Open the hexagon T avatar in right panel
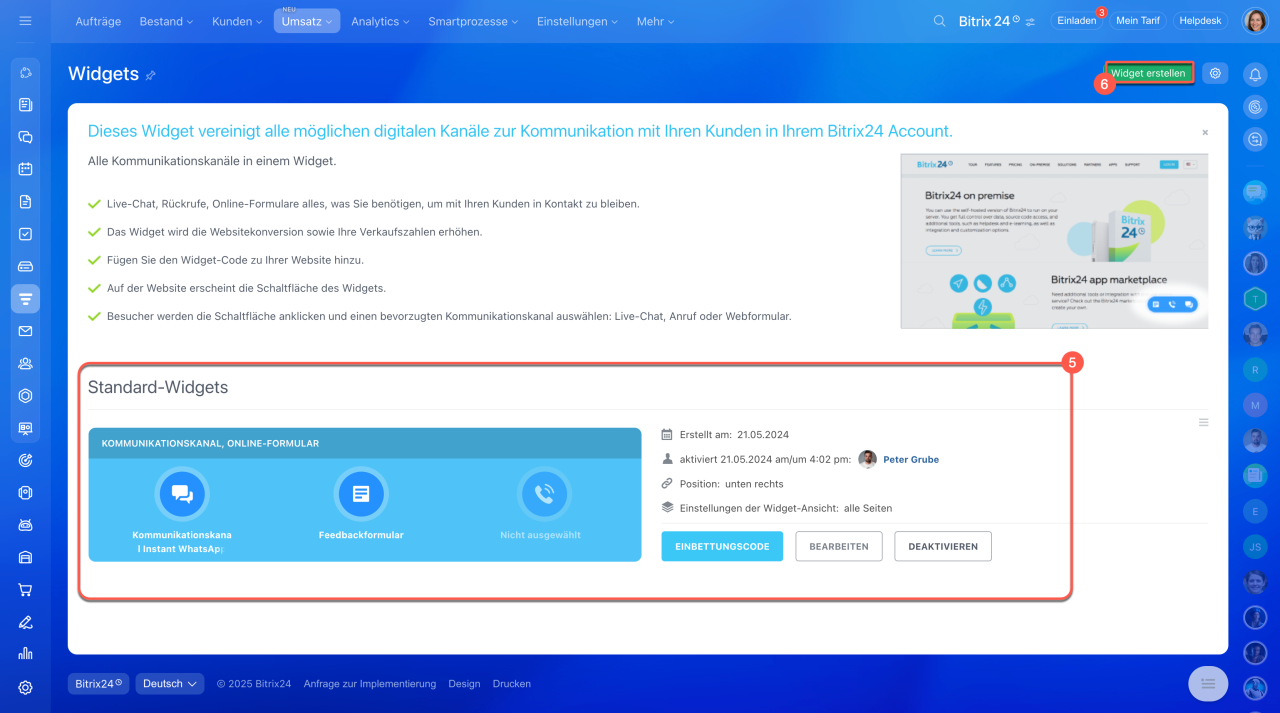The height and width of the screenshot is (713, 1280). click(1255, 299)
